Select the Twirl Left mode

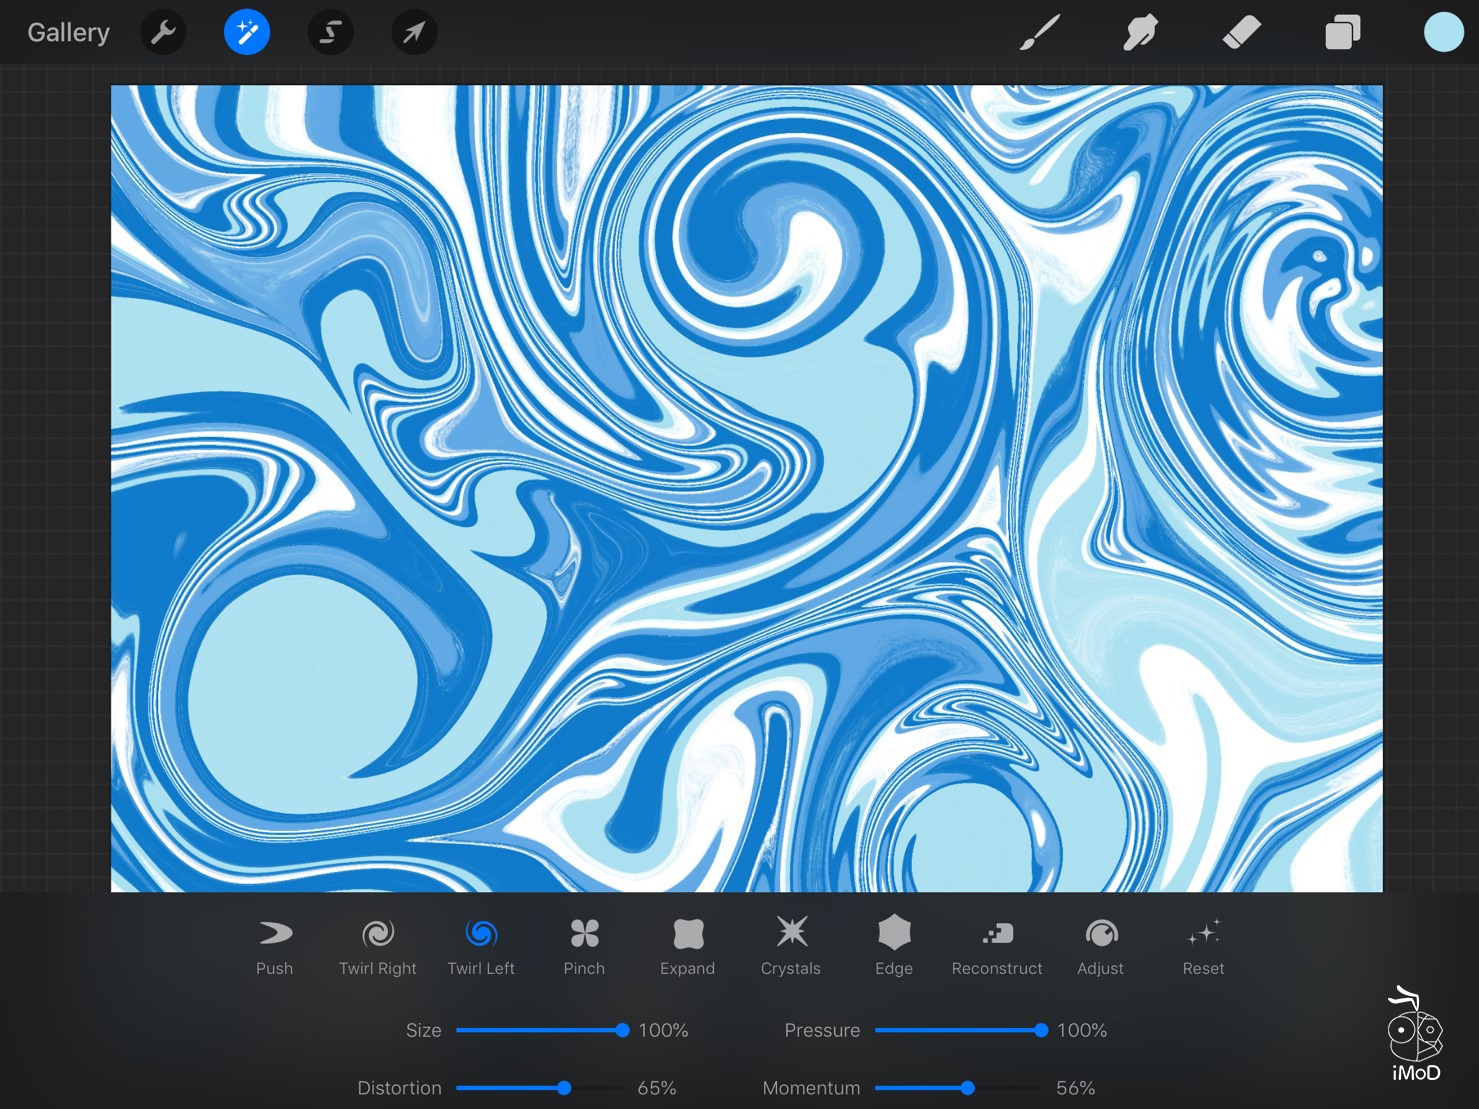click(x=481, y=946)
